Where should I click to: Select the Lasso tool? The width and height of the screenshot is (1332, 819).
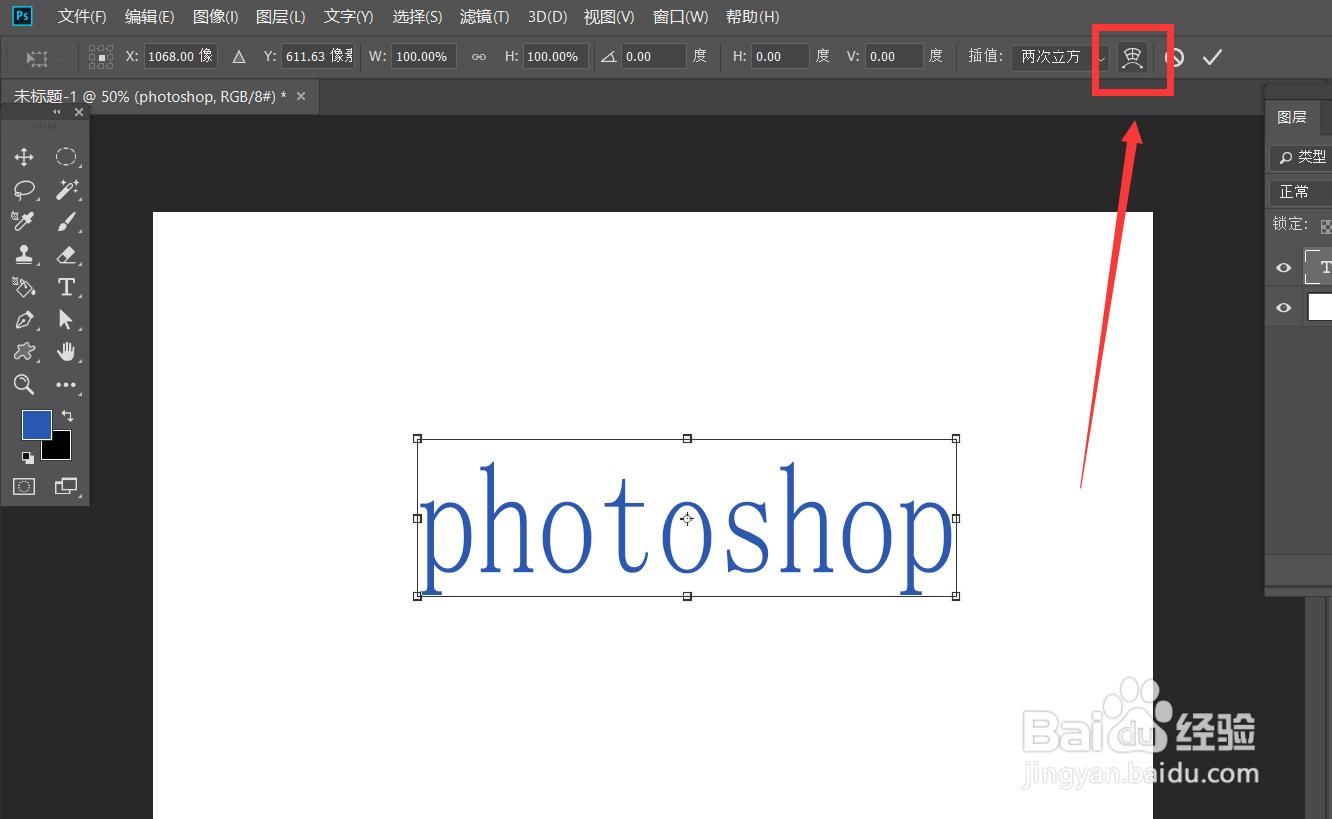(24, 189)
